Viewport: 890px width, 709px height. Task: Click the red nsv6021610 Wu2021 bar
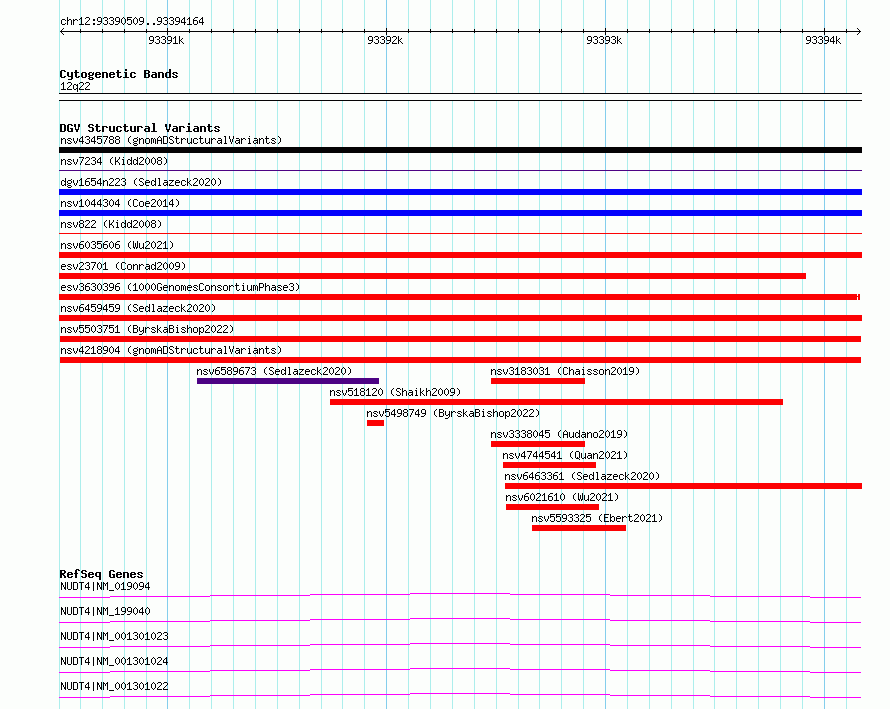(552, 507)
